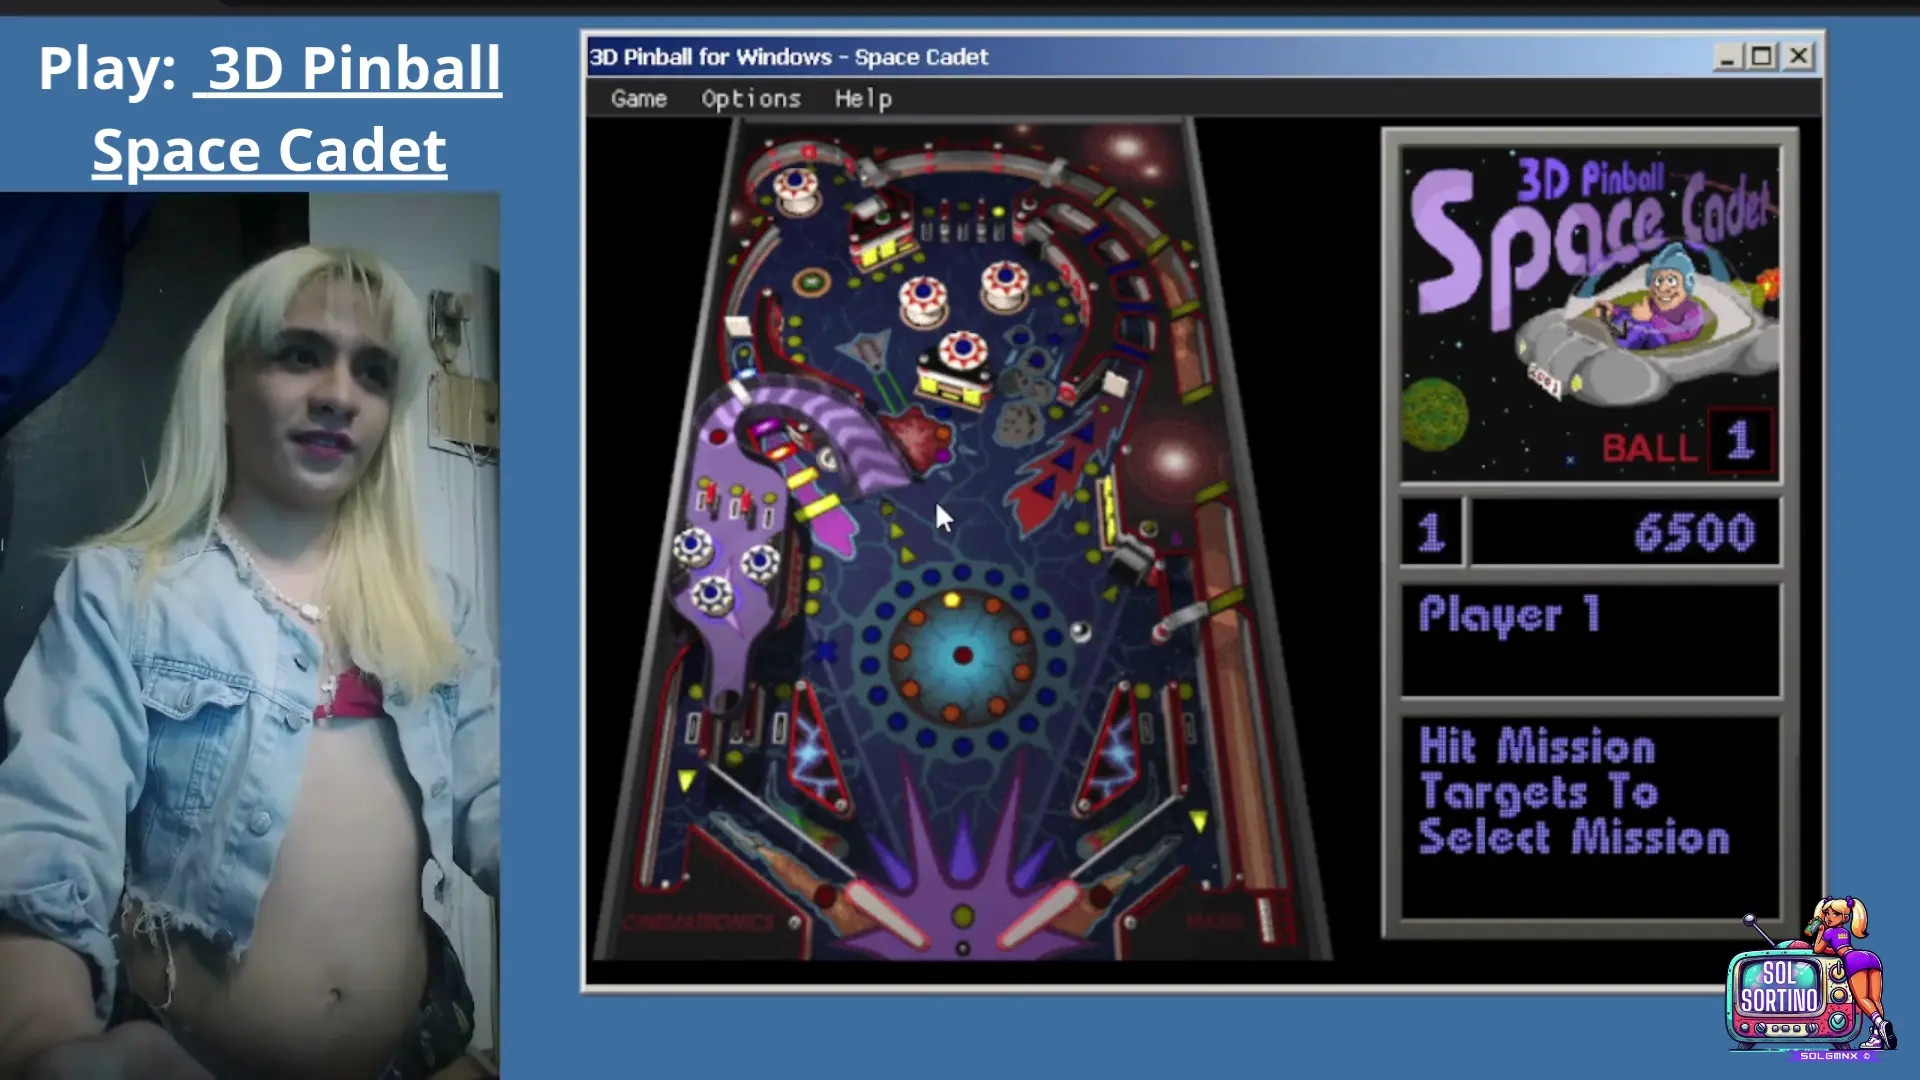Click the BALL 1 counter
The height and width of the screenshot is (1080, 1920).
click(1687, 441)
